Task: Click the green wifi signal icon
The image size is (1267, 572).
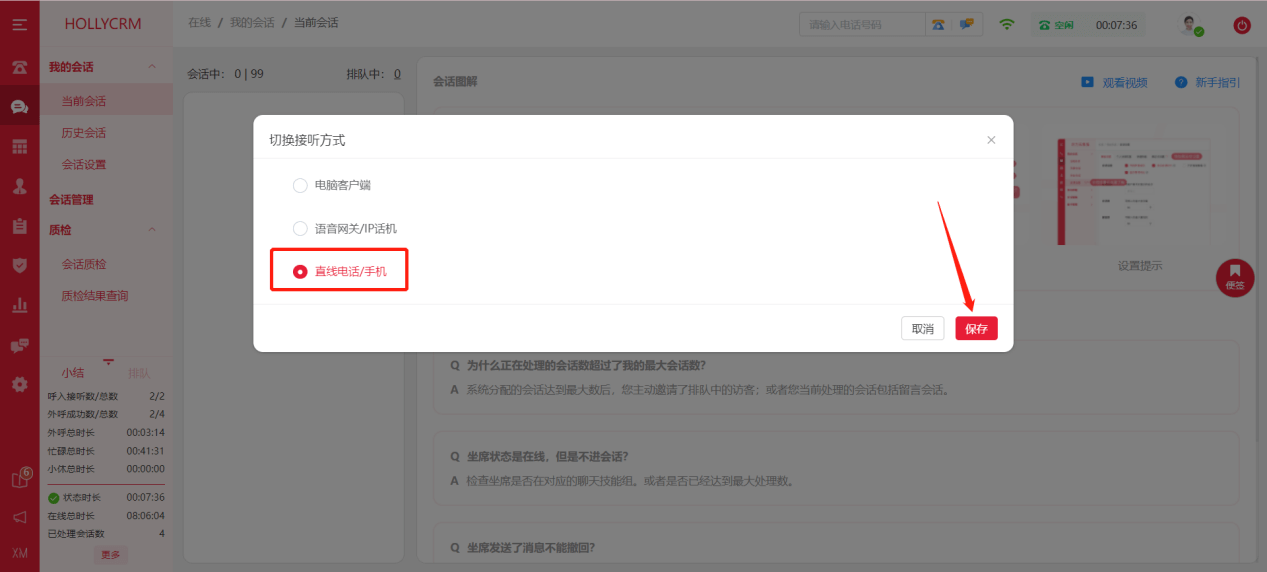Action: pos(1007,24)
